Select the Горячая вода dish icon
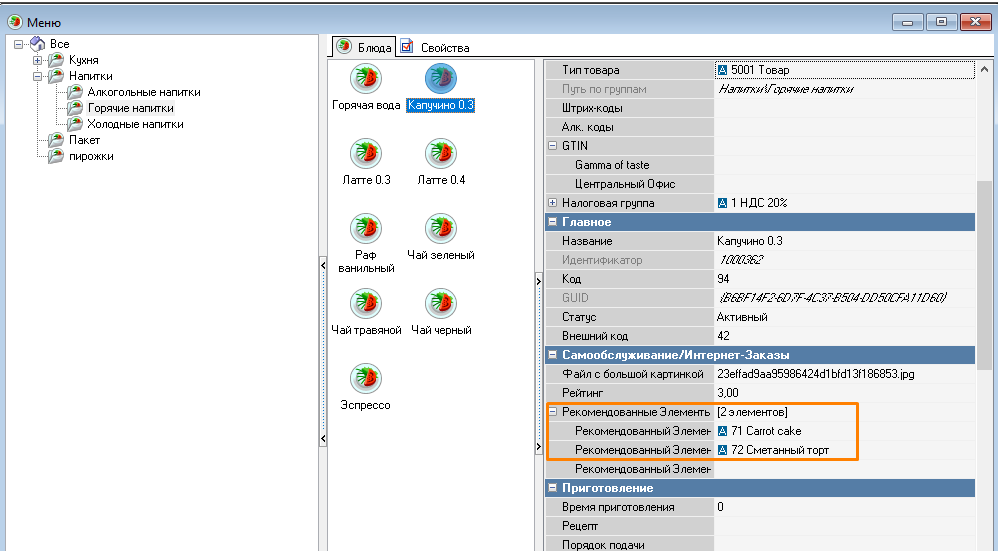This screenshot has height=551, width=998. click(366, 79)
